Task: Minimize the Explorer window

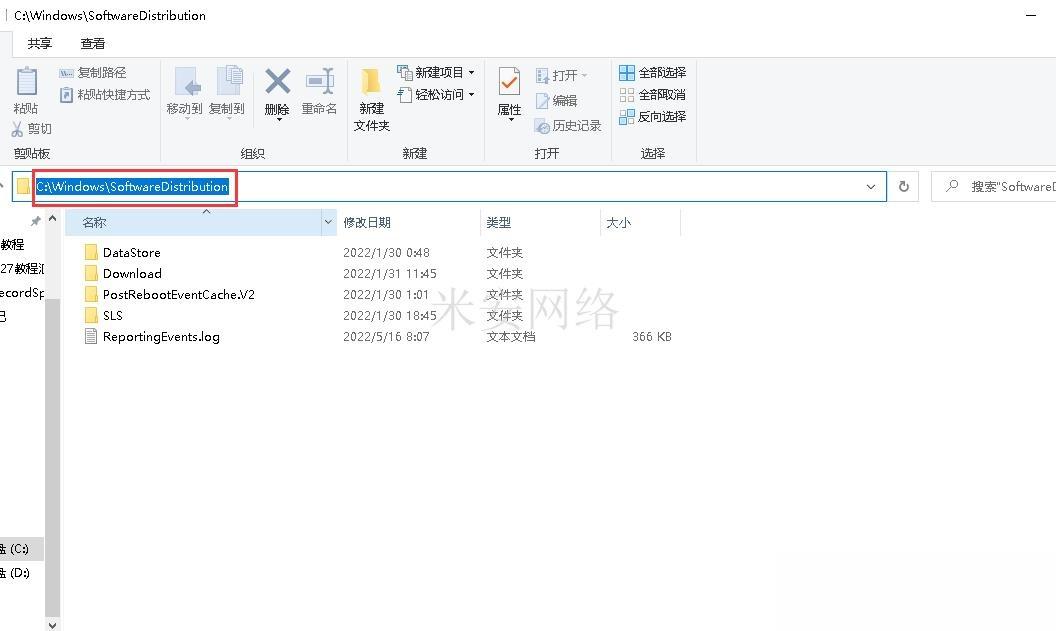Action: pyautogui.click(x=1031, y=15)
